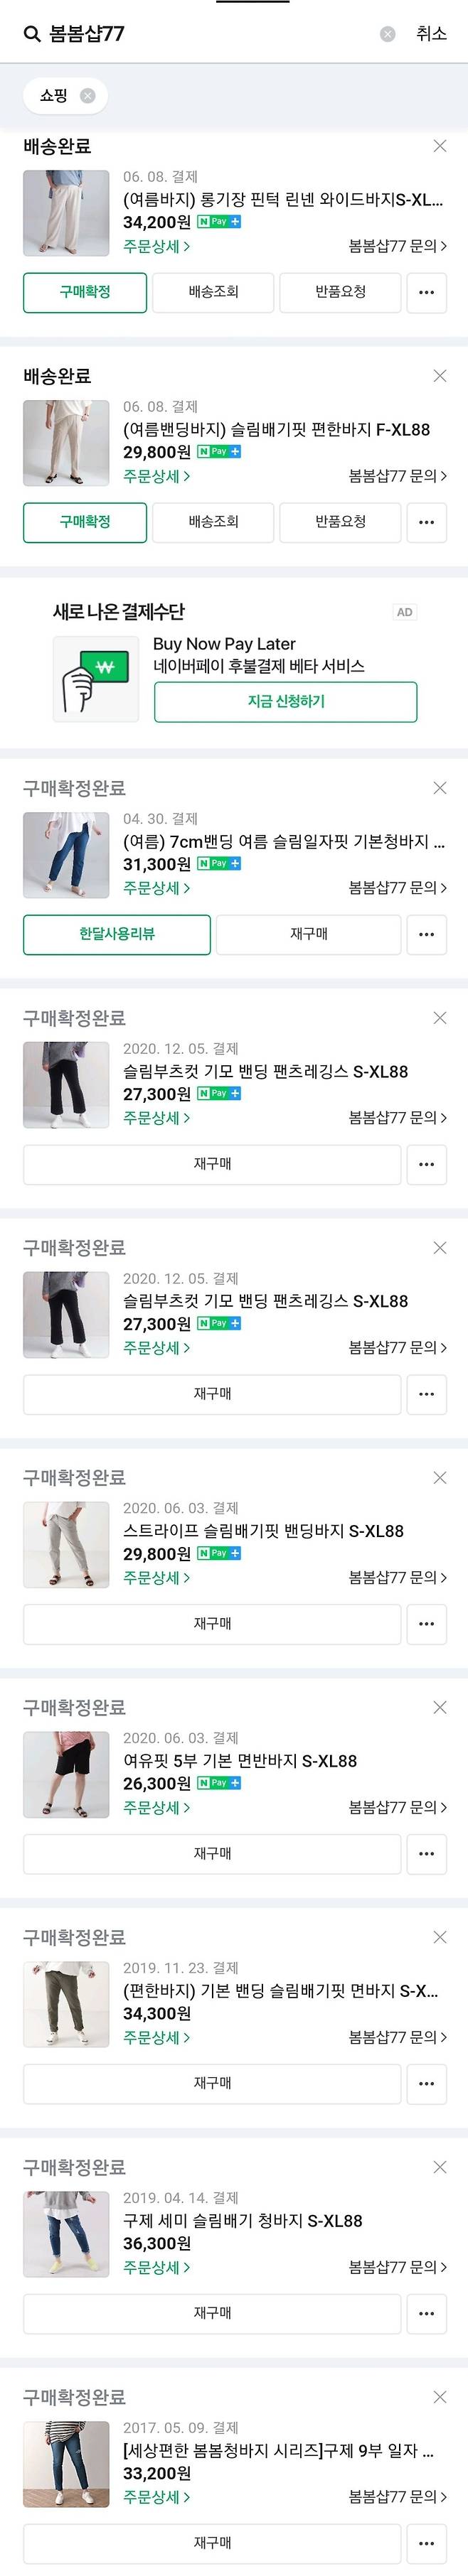The height and width of the screenshot is (2576, 468).
Task: Apply for Buy Now Pay Later service
Action: click(285, 702)
